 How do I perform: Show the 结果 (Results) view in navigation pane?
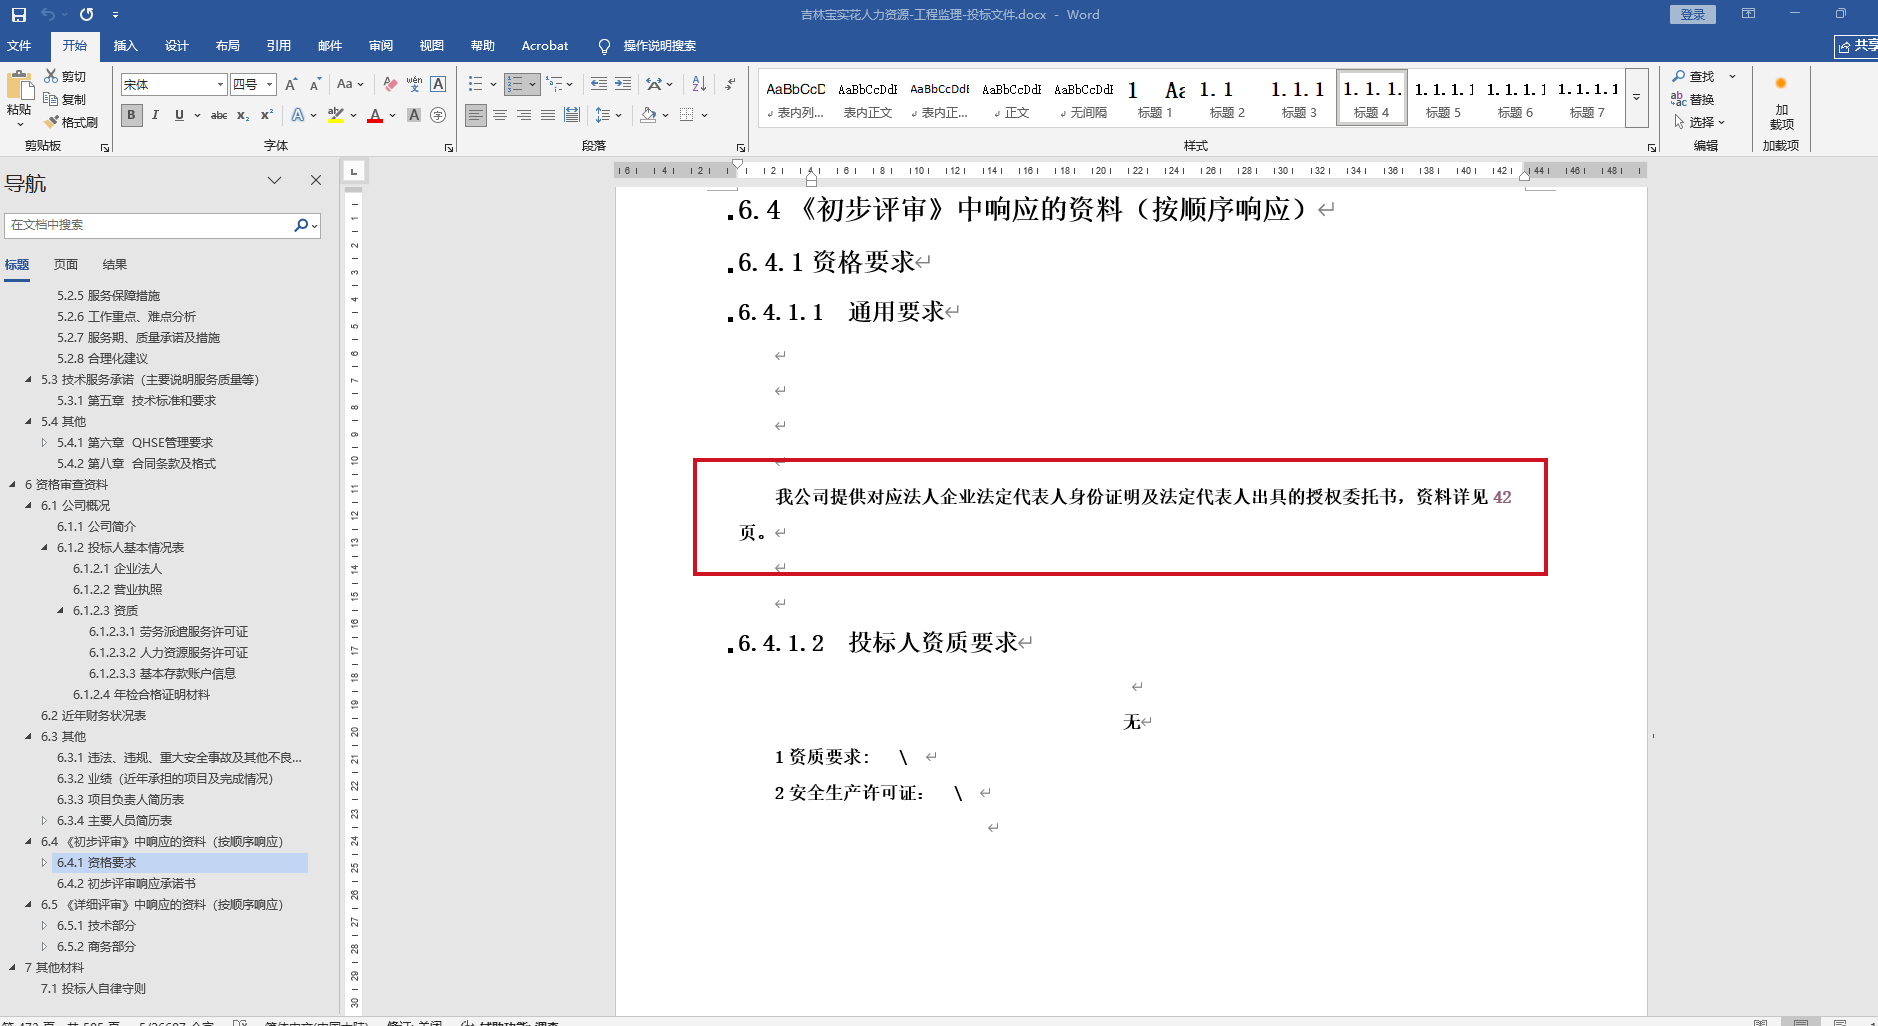click(115, 265)
